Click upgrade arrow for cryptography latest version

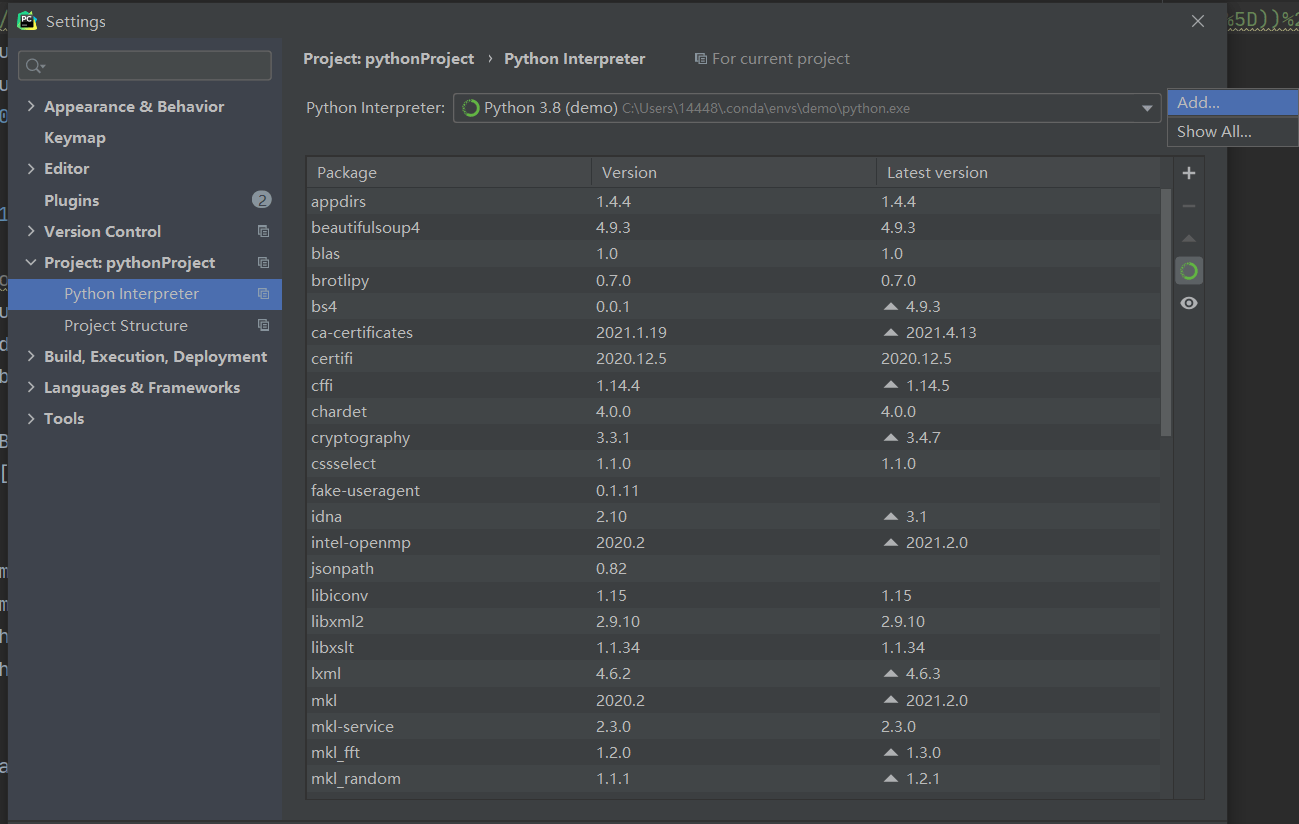coord(891,437)
